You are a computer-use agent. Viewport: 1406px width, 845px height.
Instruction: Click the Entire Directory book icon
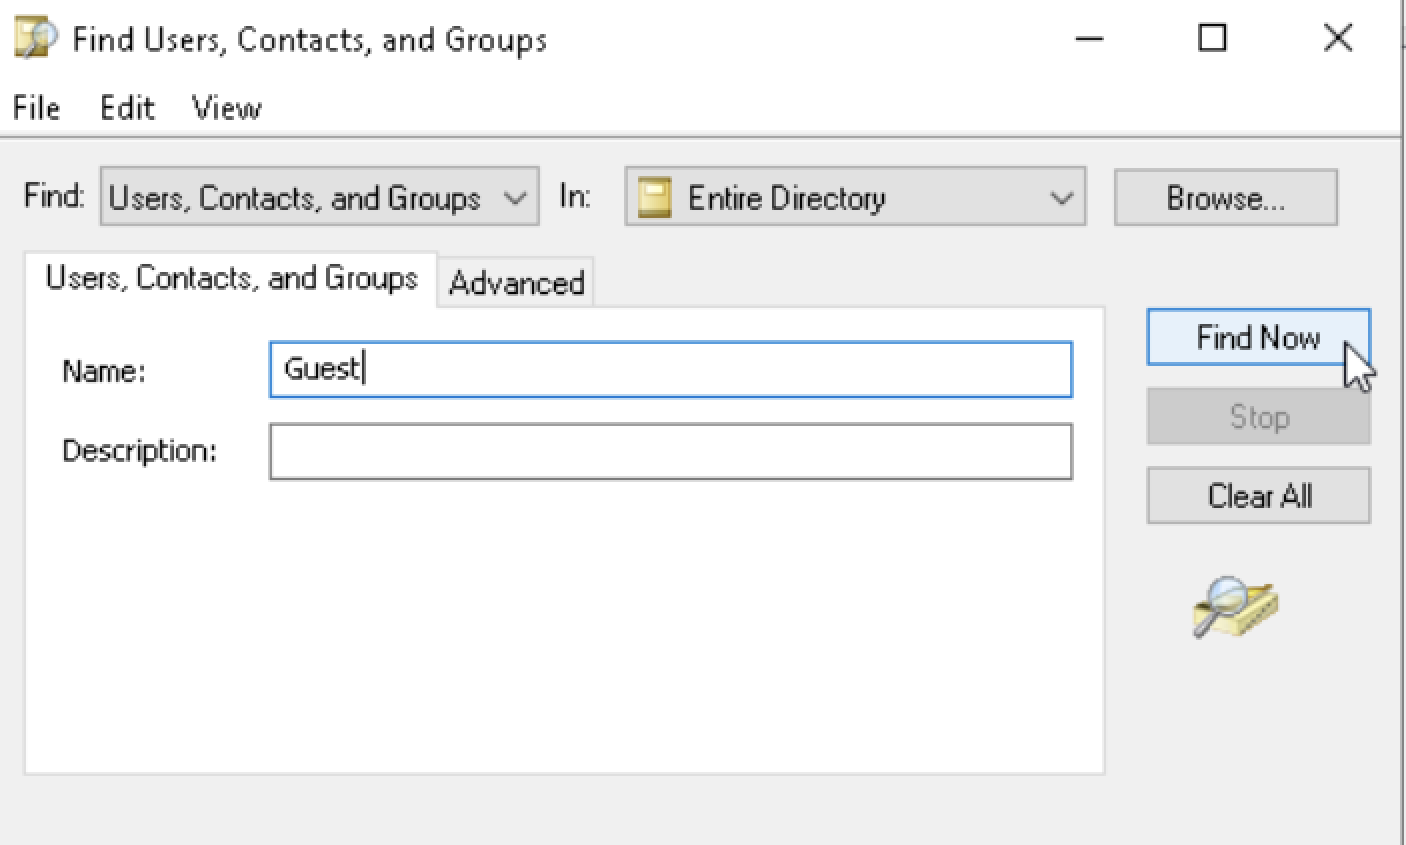[x=654, y=197]
